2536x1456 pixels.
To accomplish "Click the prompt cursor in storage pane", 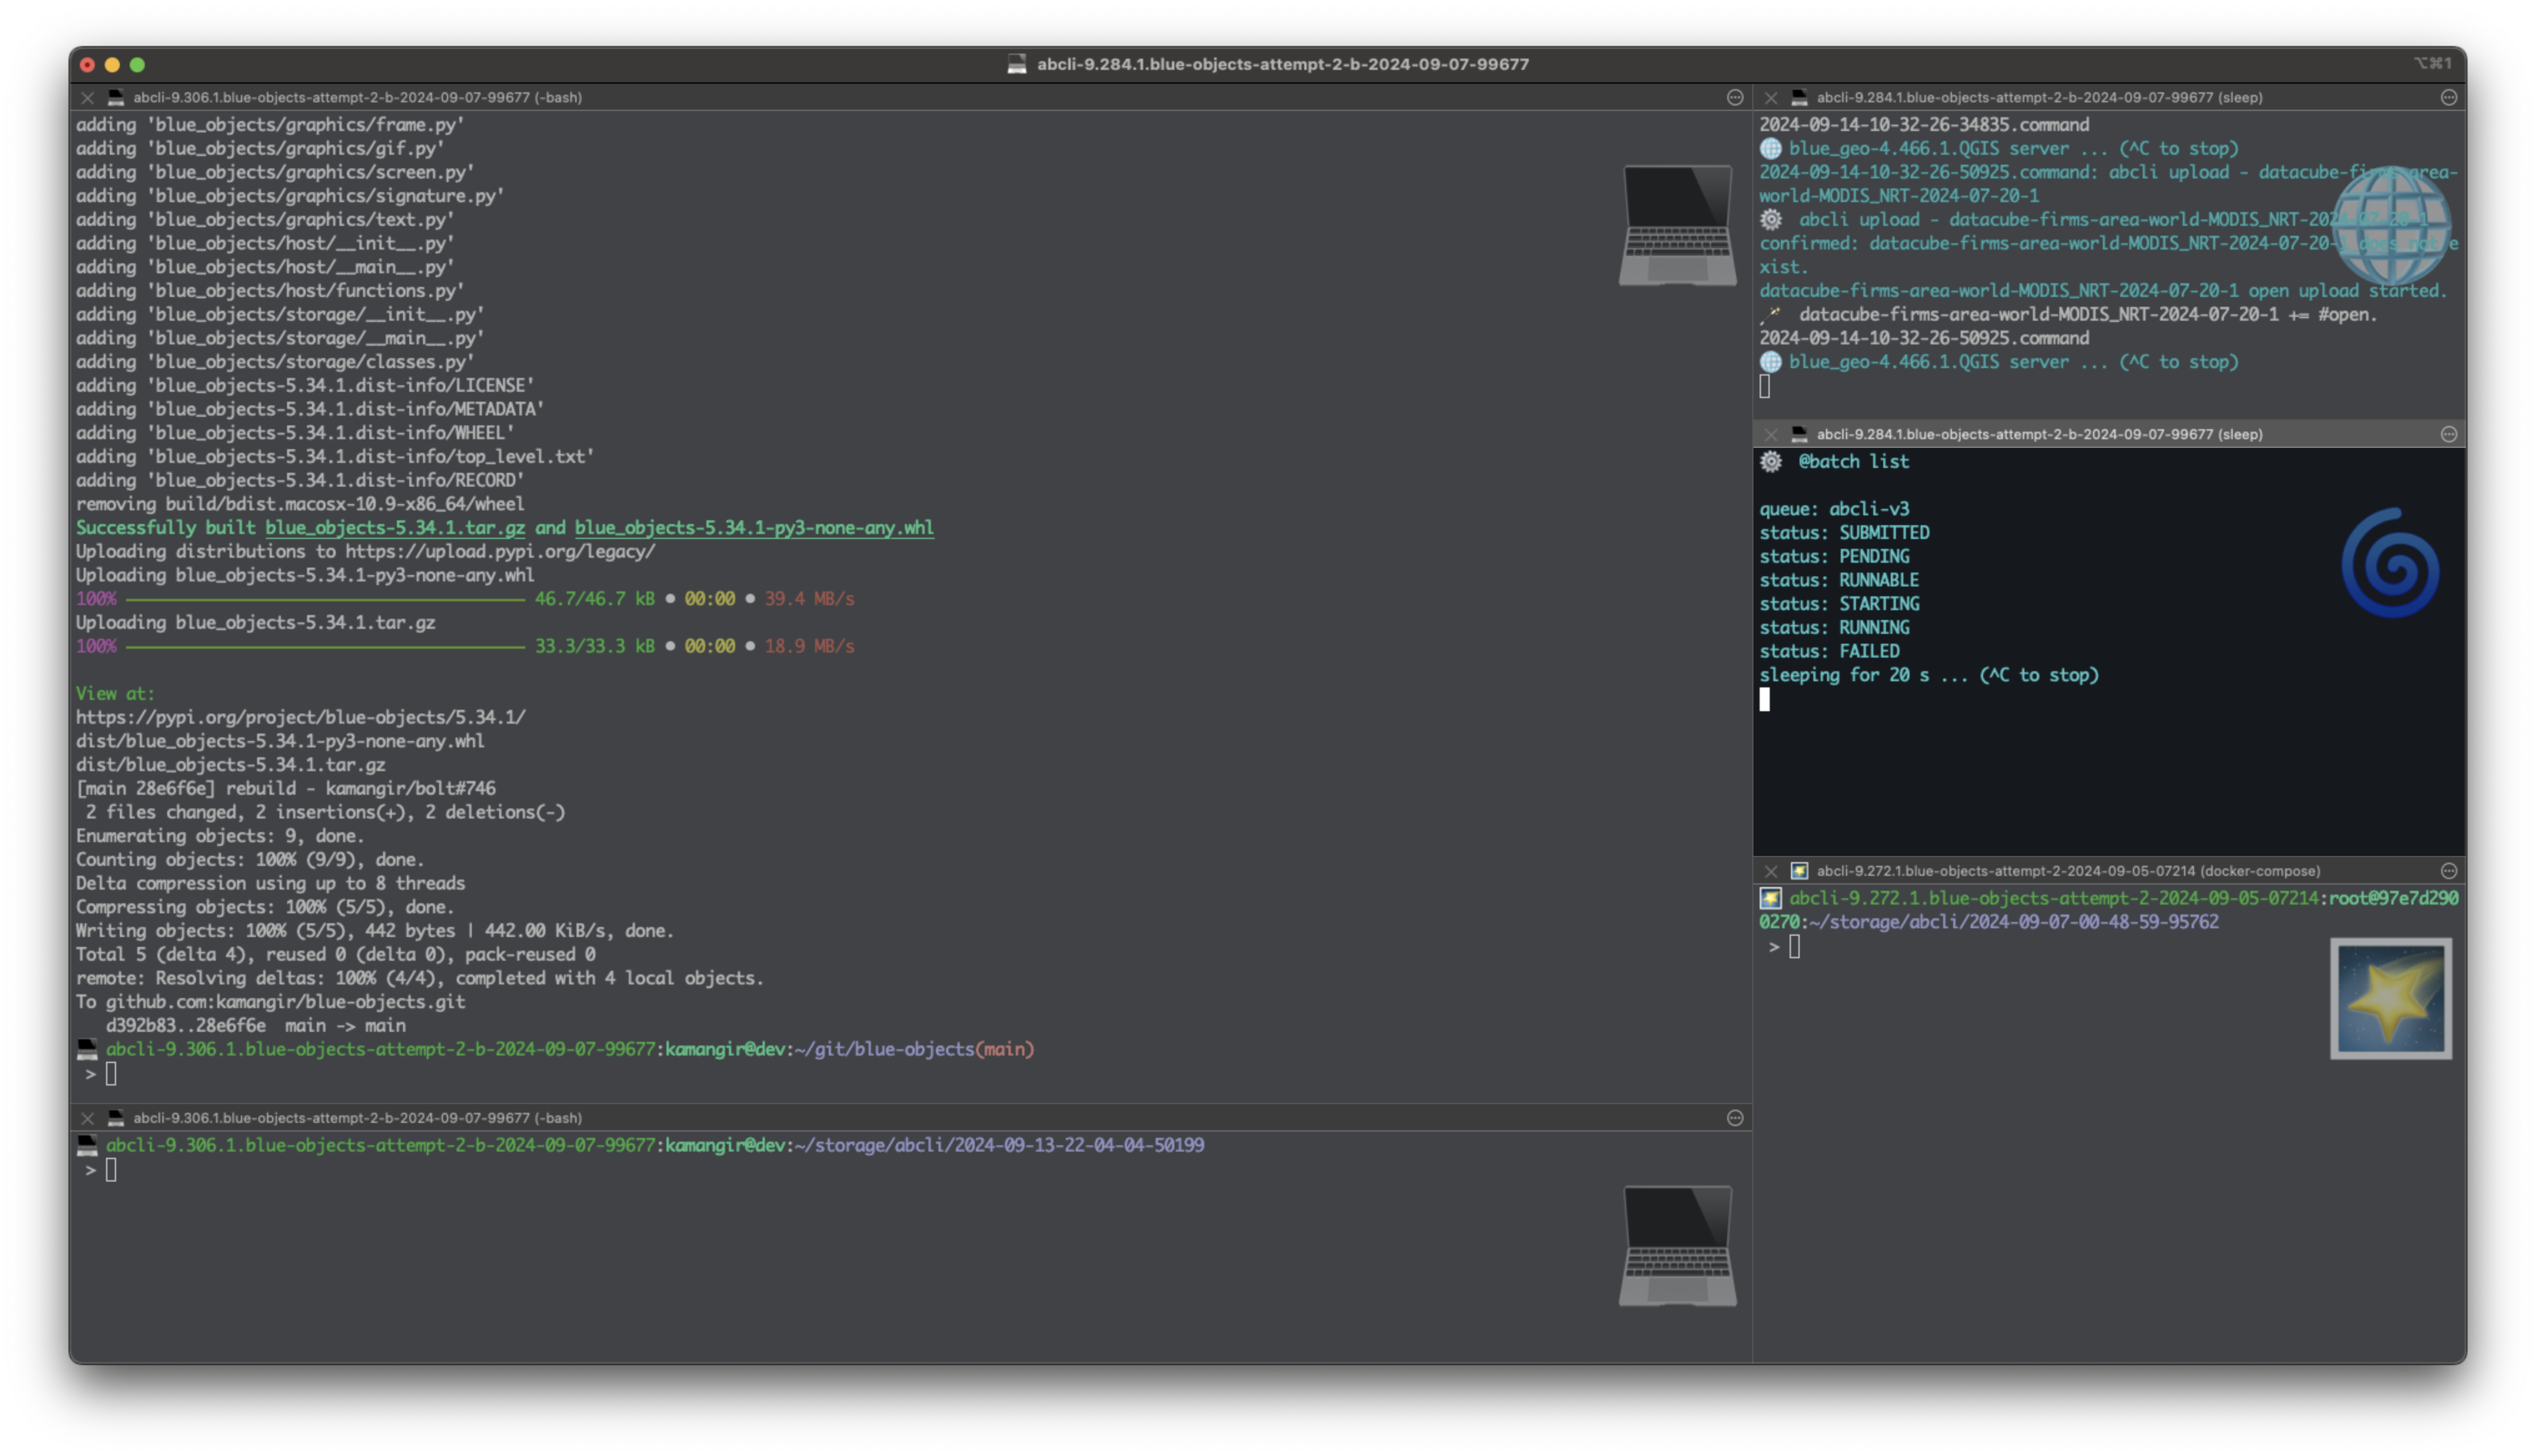I will (111, 1170).
